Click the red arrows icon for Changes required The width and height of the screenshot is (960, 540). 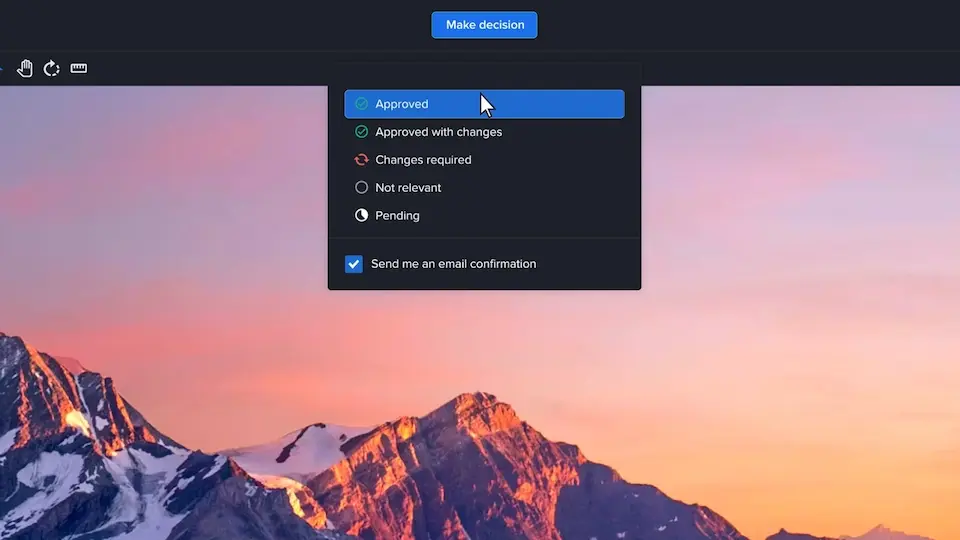(x=362, y=160)
